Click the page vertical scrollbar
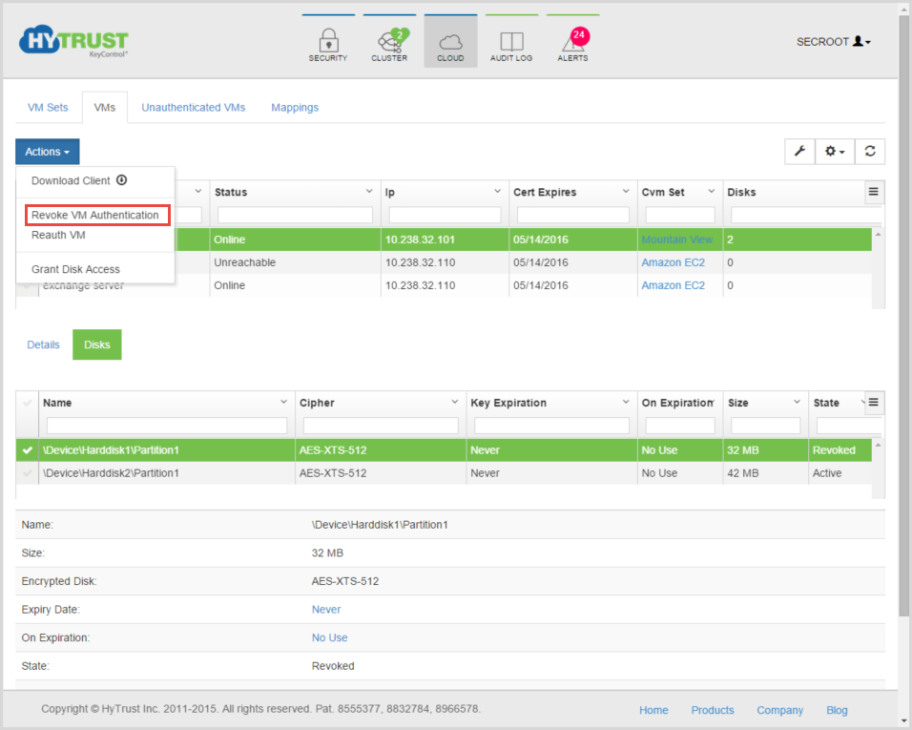This screenshot has width=912, height=730. [x=903, y=314]
